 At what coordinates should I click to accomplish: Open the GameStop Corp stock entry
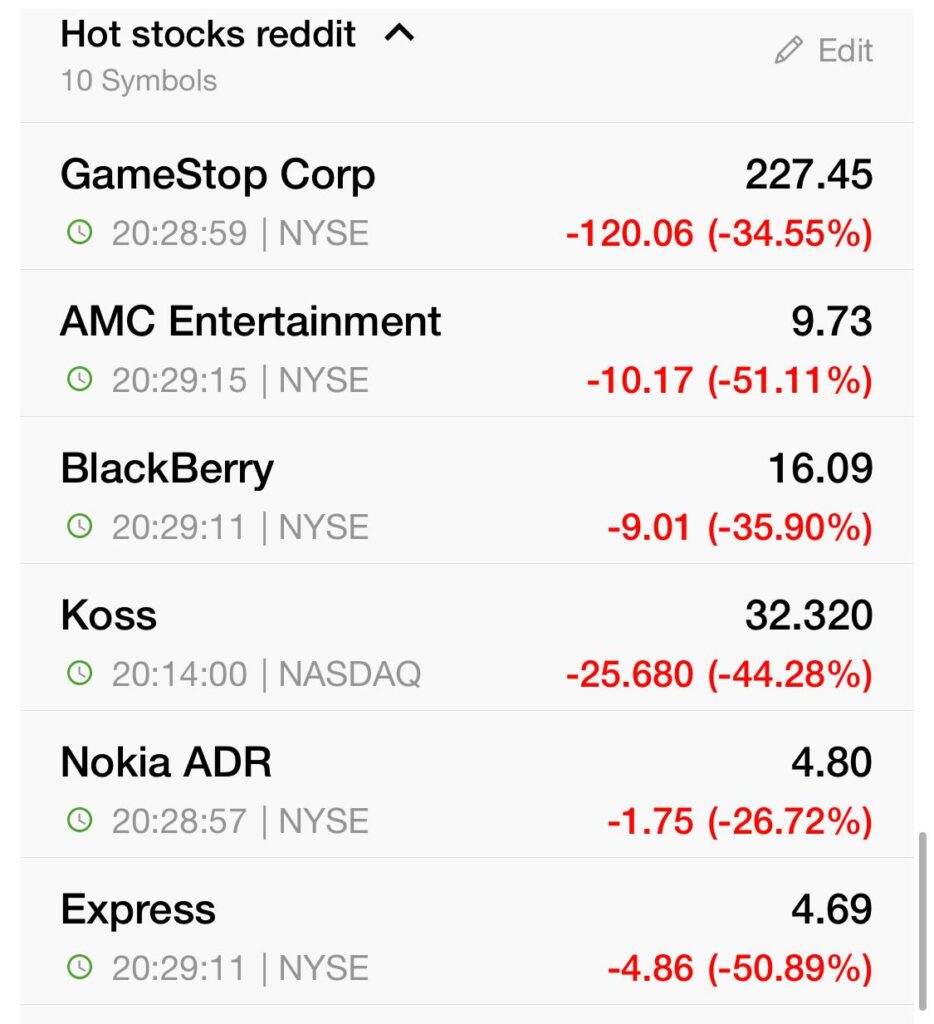(467, 197)
